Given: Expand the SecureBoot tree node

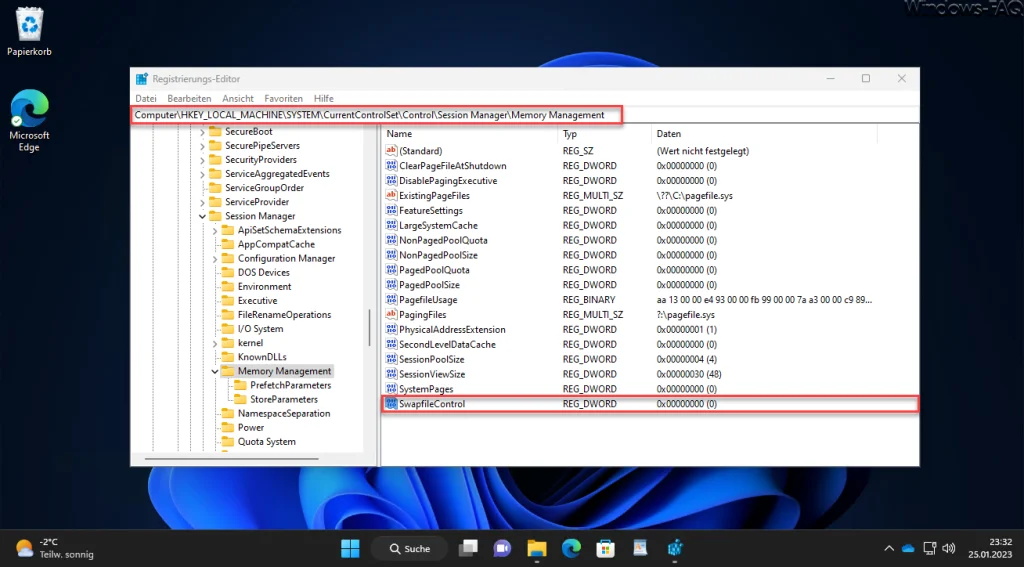Looking at the screenshot, I should click(202, 132).
